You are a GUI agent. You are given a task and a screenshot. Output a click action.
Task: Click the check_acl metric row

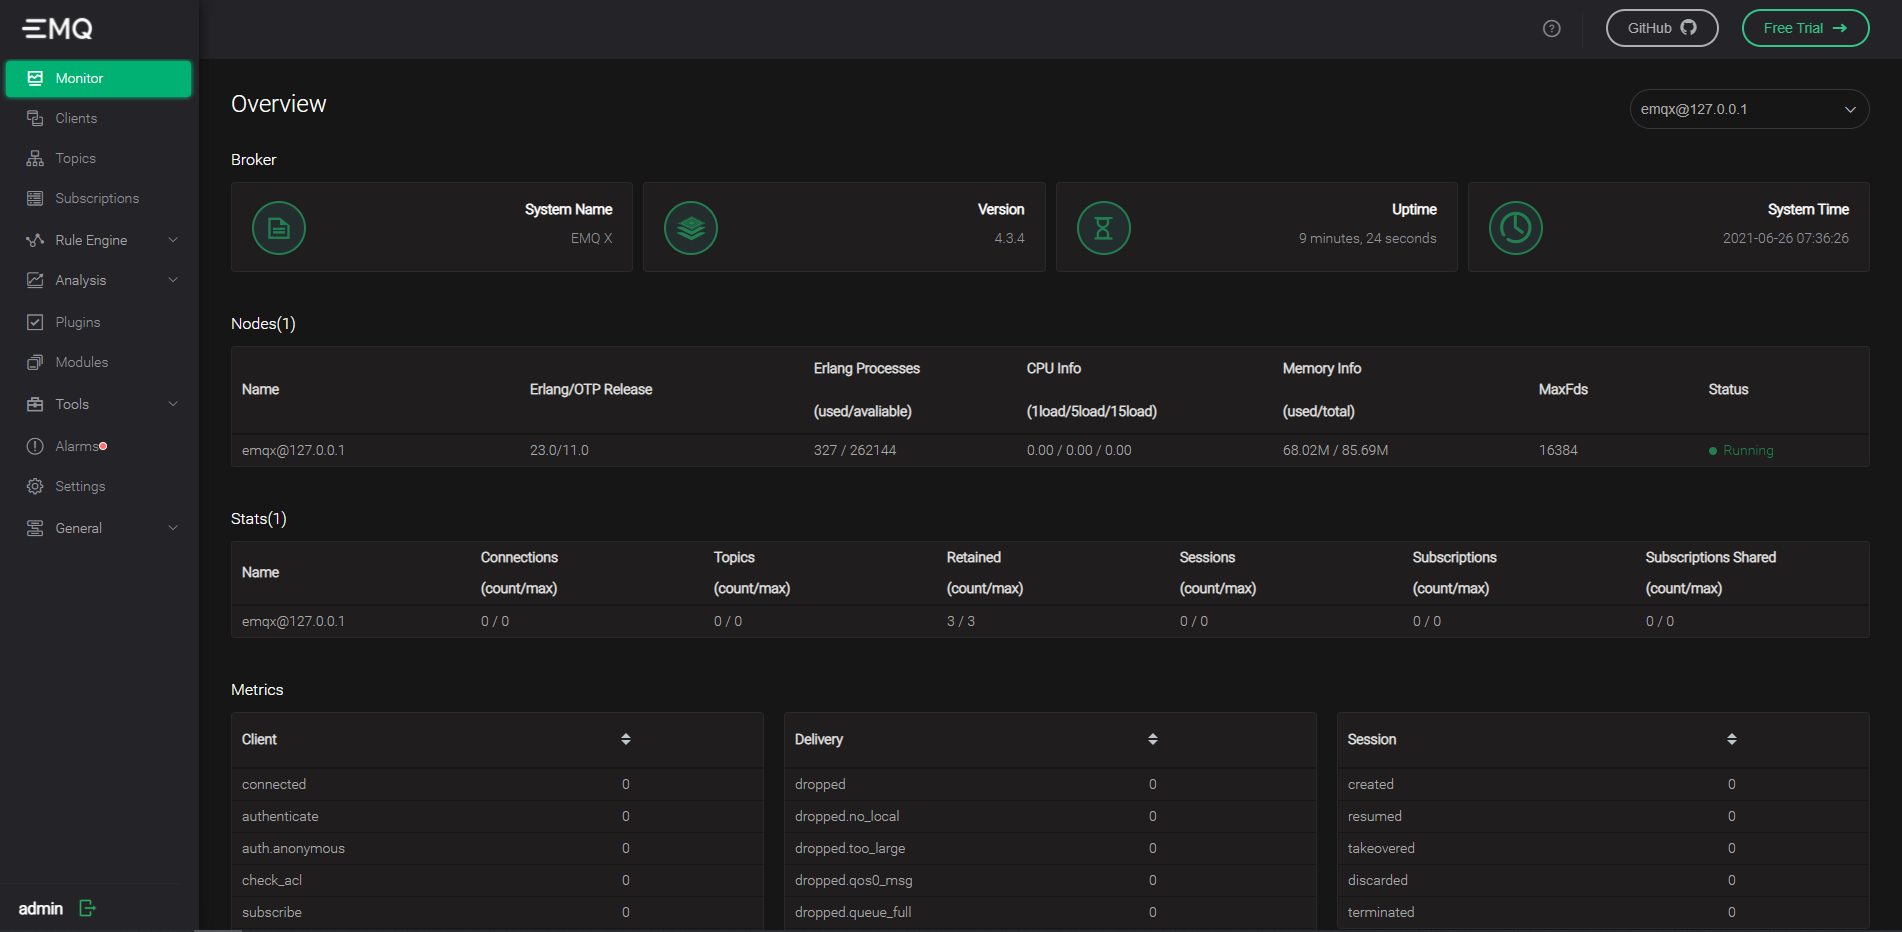[497, 880]
